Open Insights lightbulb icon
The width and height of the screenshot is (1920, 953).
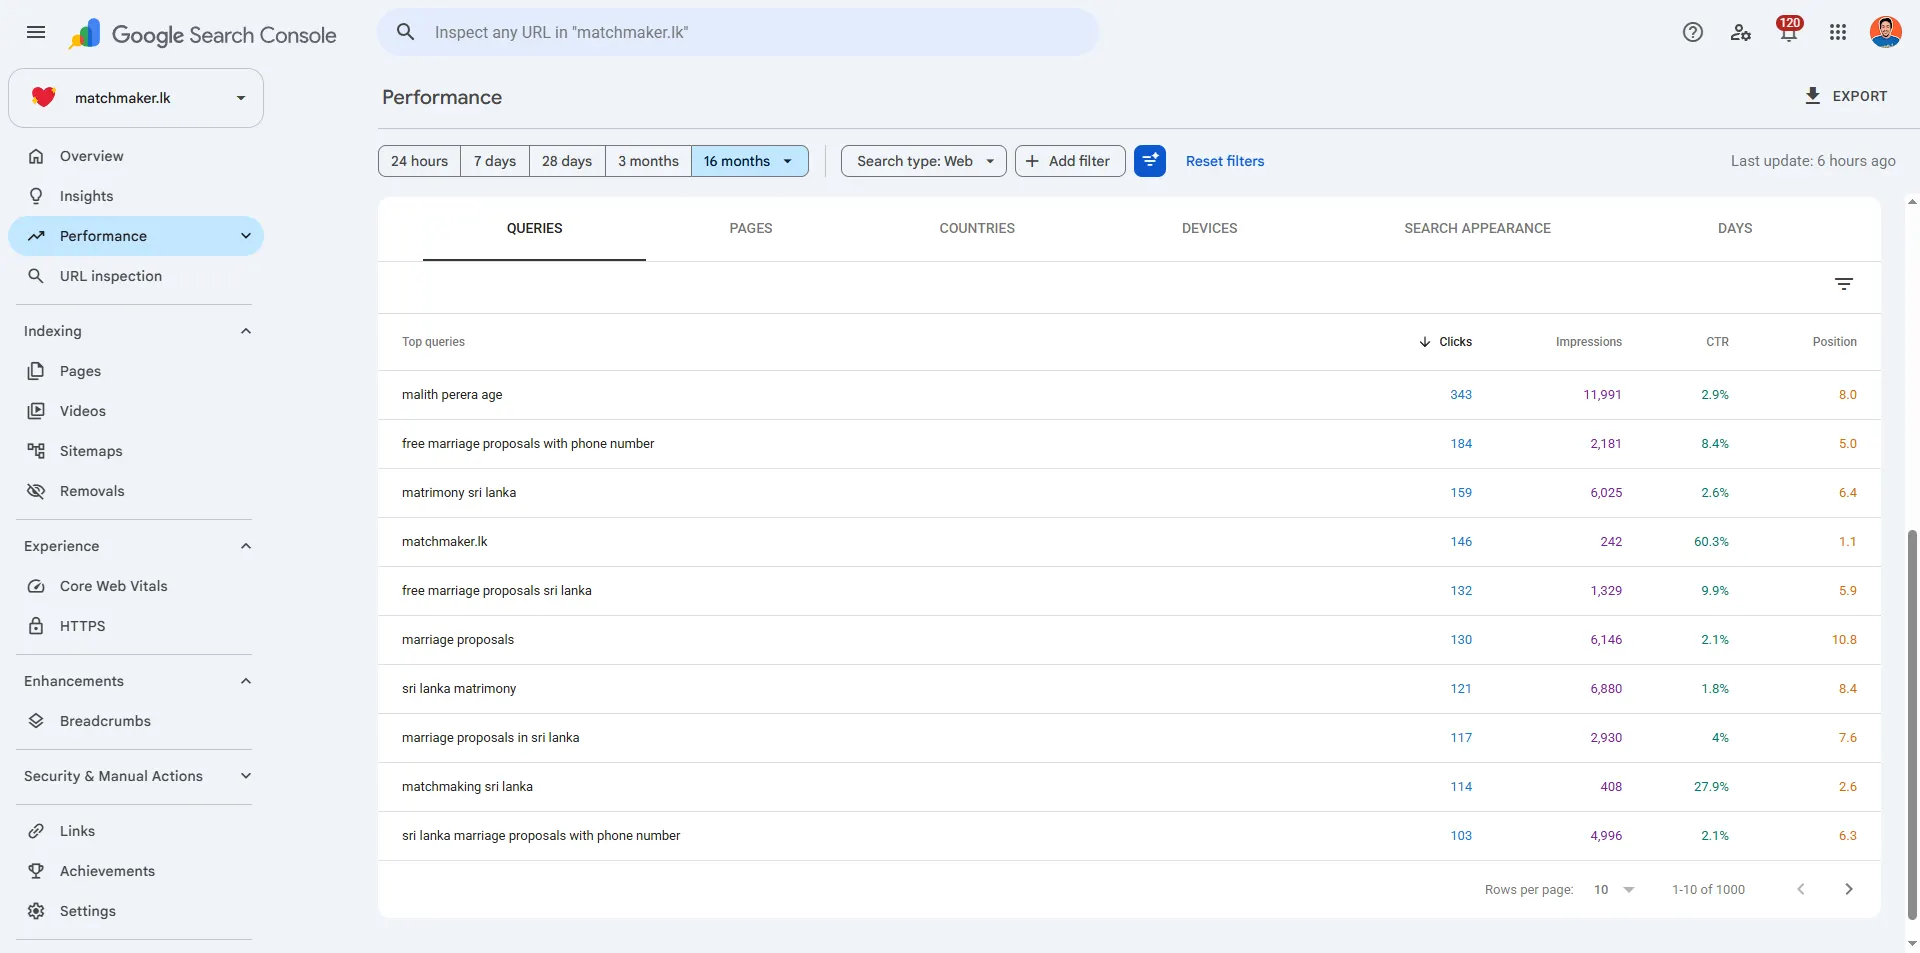[x=36, y=196]
